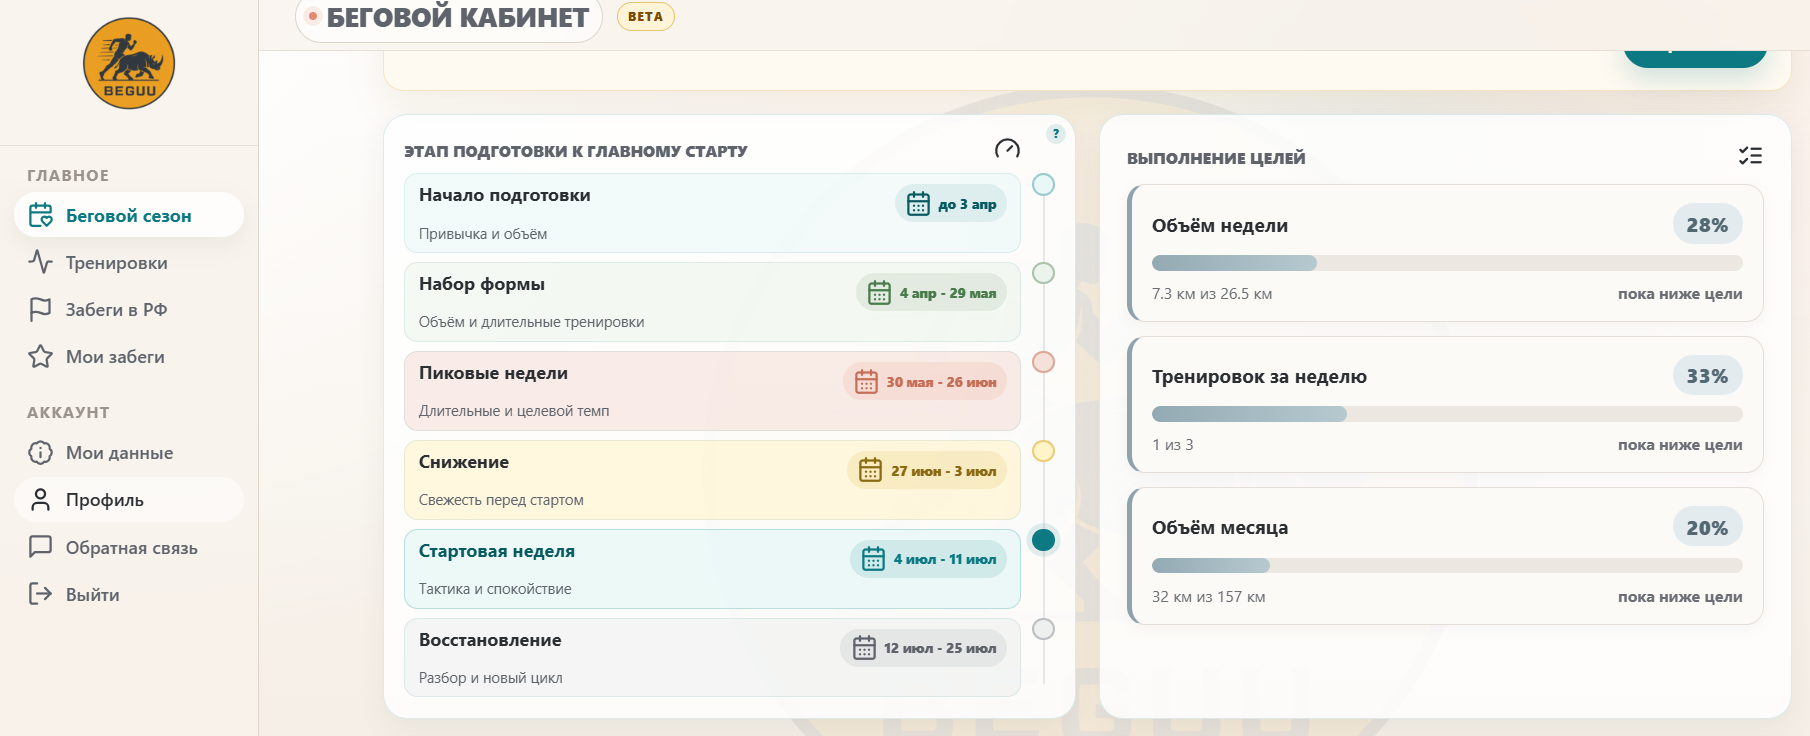Select the grey timeline dot for Восстановление
Image resolution: width=1810 pixels, height=736 pixels.
(x=1043, y=629)
